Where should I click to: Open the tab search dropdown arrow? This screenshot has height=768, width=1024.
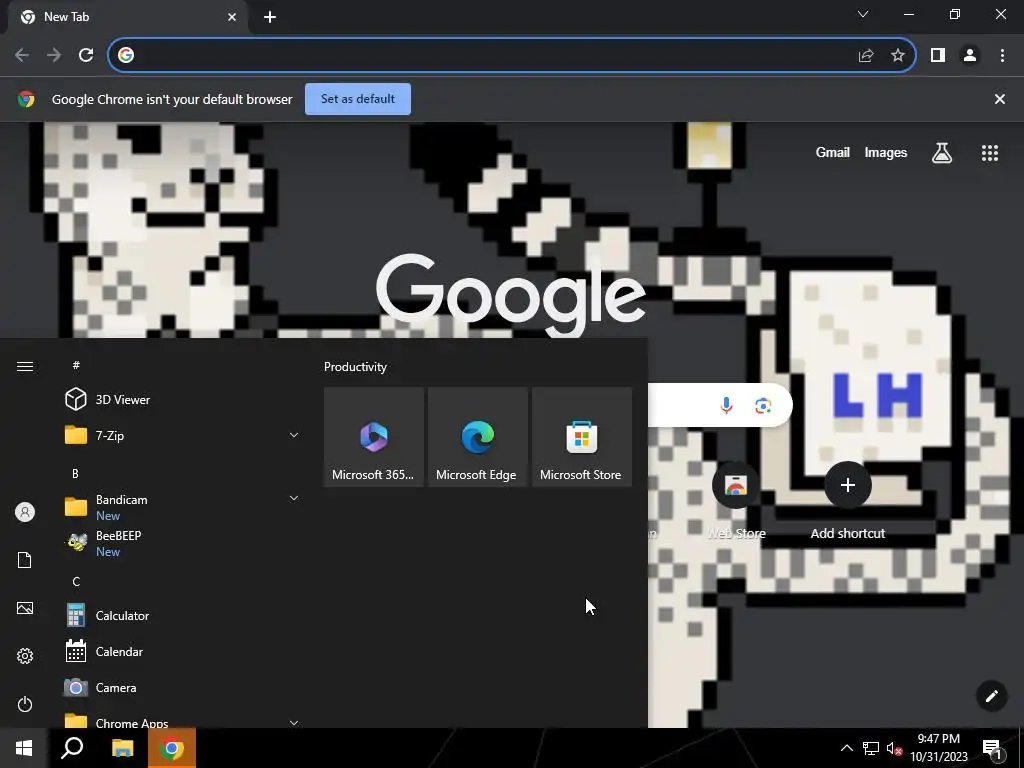863,14
